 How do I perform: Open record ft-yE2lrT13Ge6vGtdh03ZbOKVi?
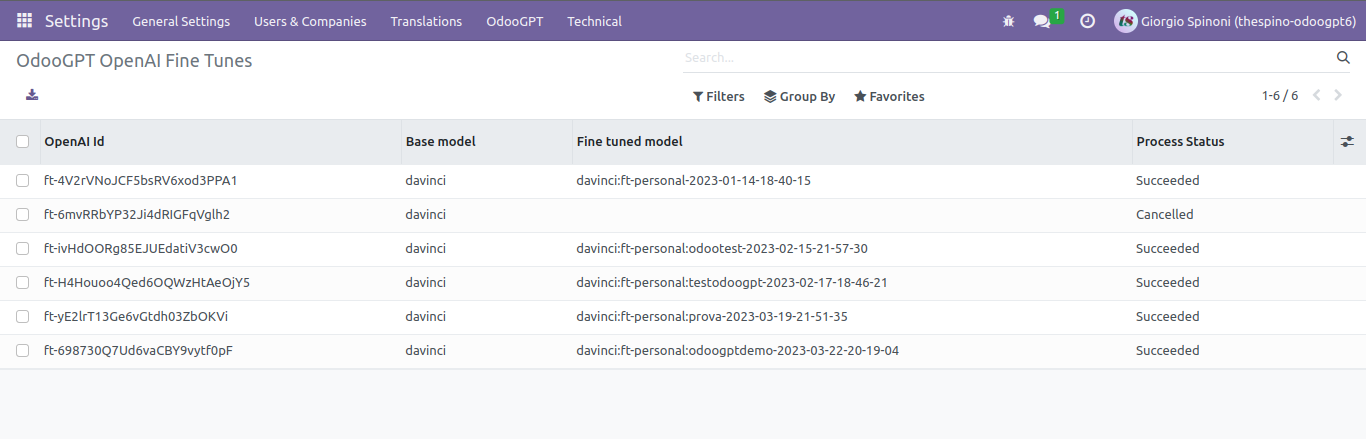[x=136, y=317]
